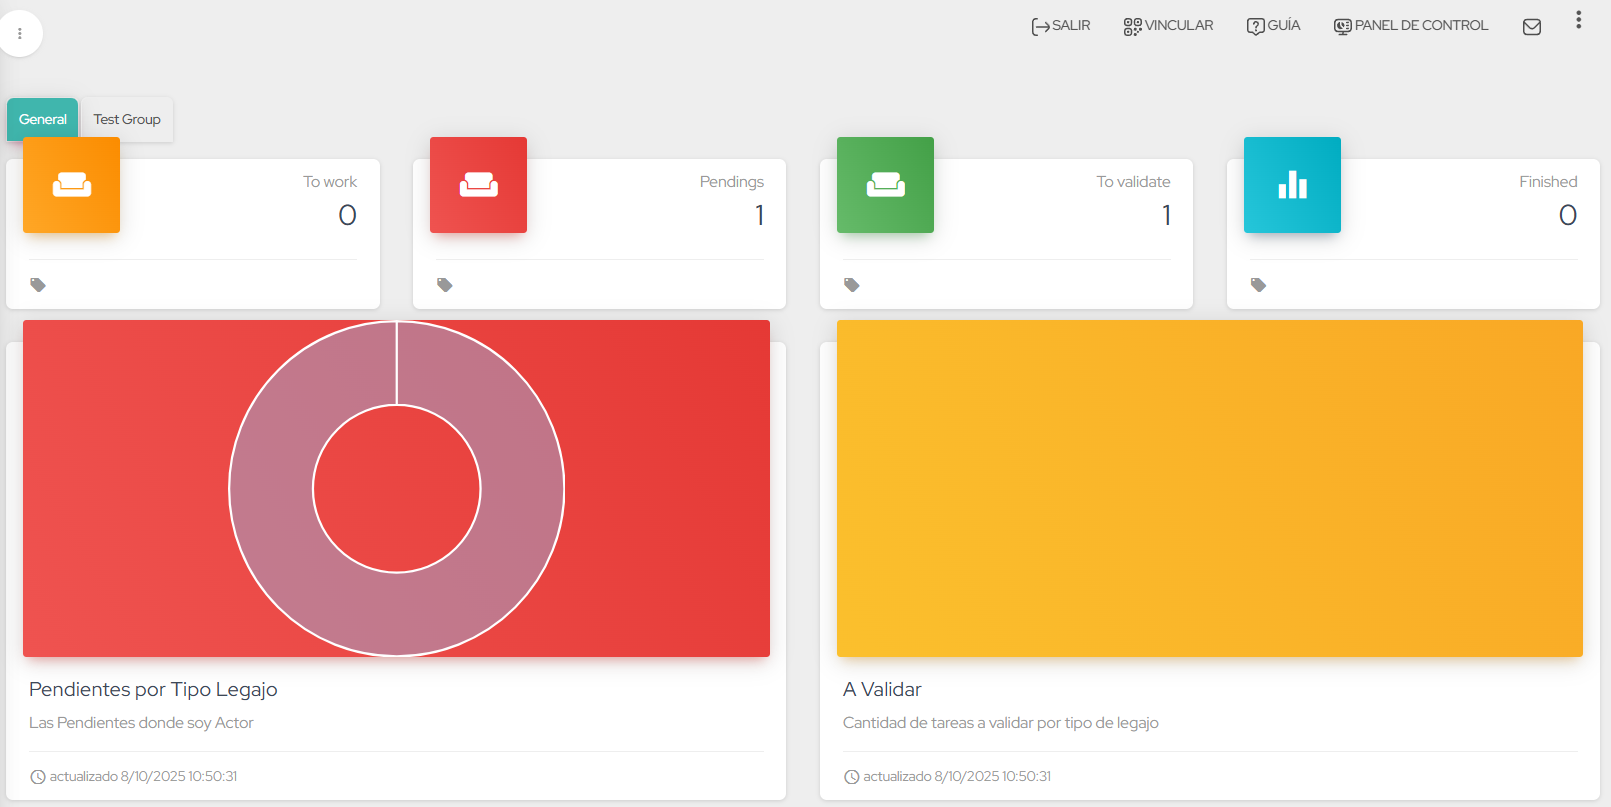Open PANEL DE CONTROL
Screen dimensions: 1611x807
tap(1411, 26)
